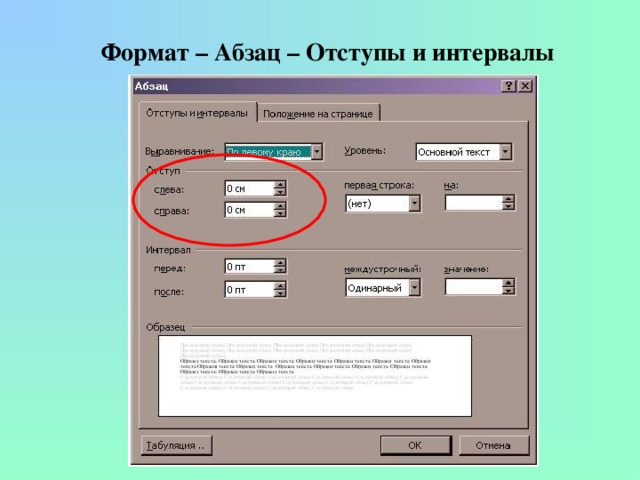The height and width of the screenshot is (480, 640).
Task: Click the значение input field
Action: (x=474, y=287)
